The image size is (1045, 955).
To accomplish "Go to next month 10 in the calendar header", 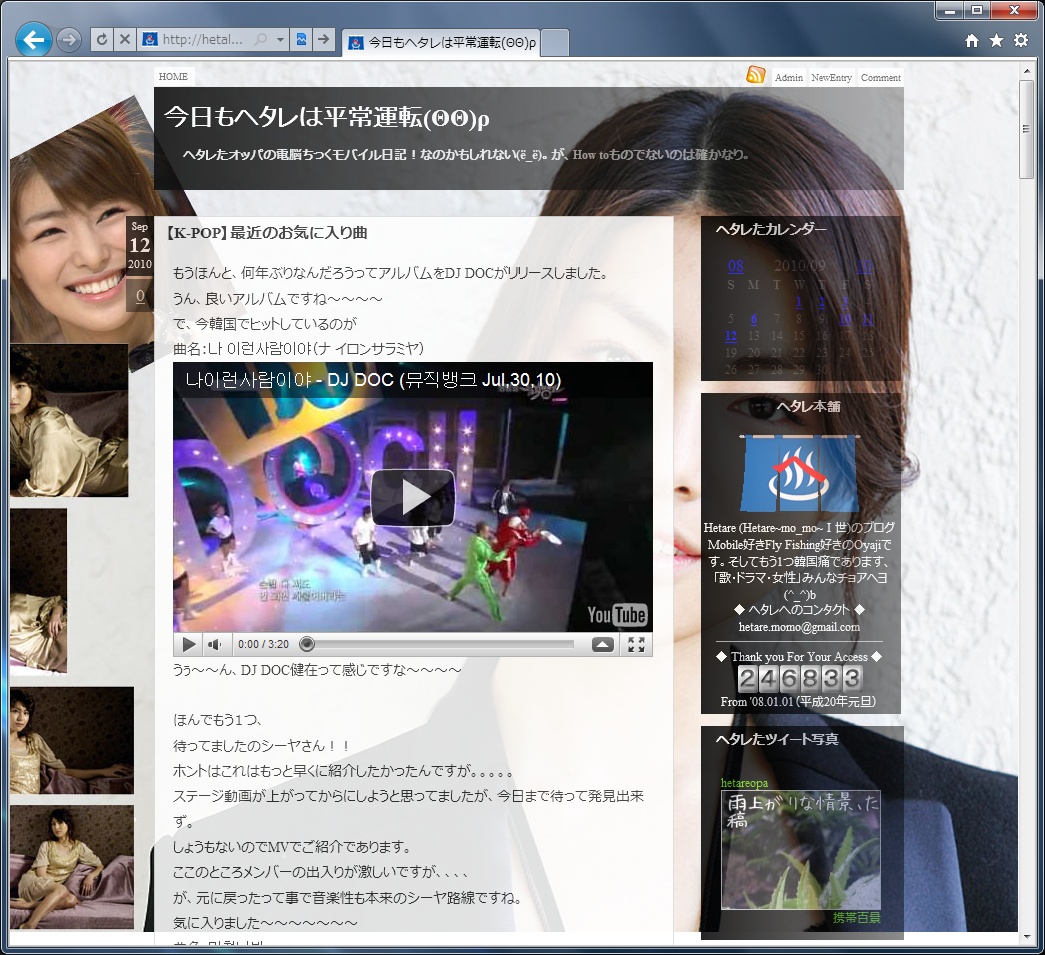I will [864, 266].
